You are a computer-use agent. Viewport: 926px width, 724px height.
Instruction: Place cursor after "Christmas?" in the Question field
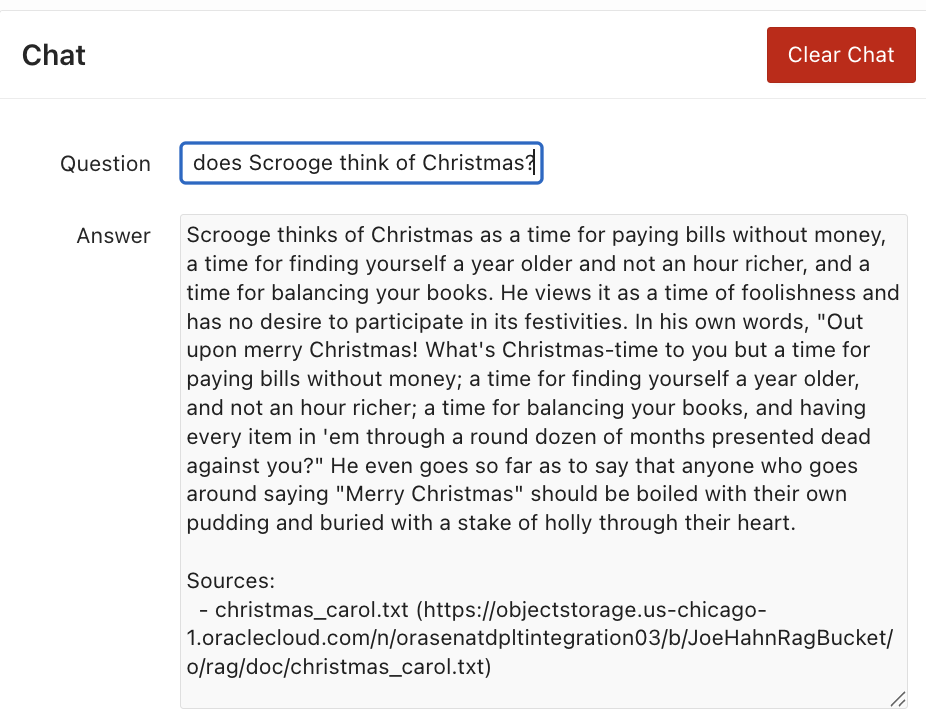click(536, 163)
